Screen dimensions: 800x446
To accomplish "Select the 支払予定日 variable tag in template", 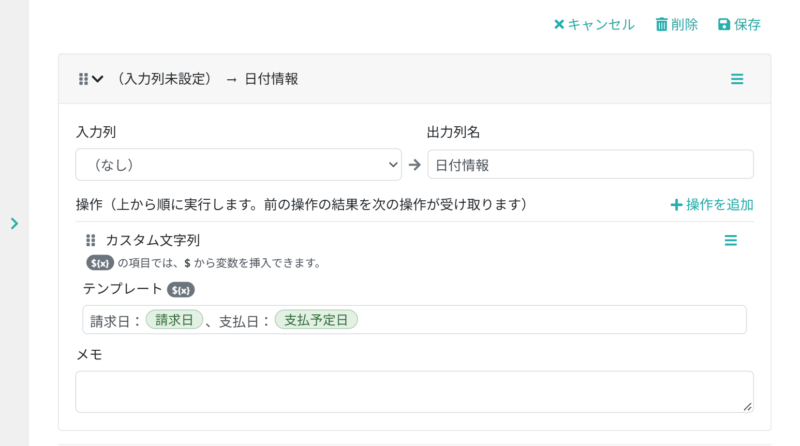I will [316, 320].
